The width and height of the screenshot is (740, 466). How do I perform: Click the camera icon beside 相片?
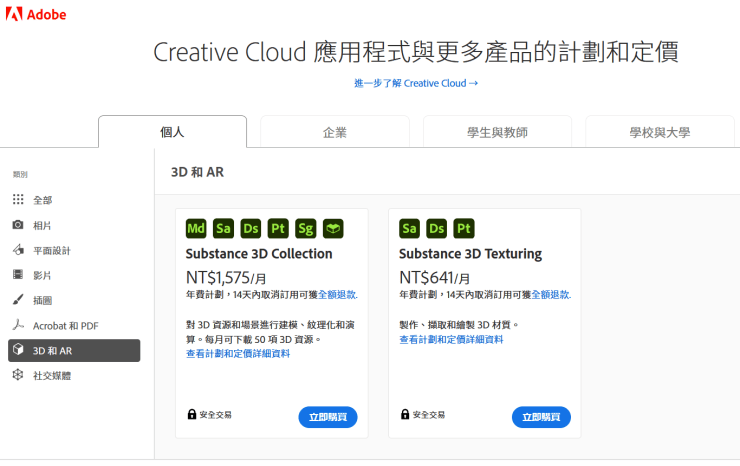click(18, 225)
